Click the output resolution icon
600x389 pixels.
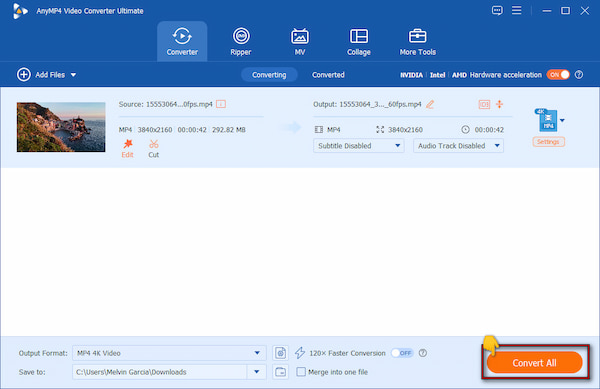coord(380,130)
